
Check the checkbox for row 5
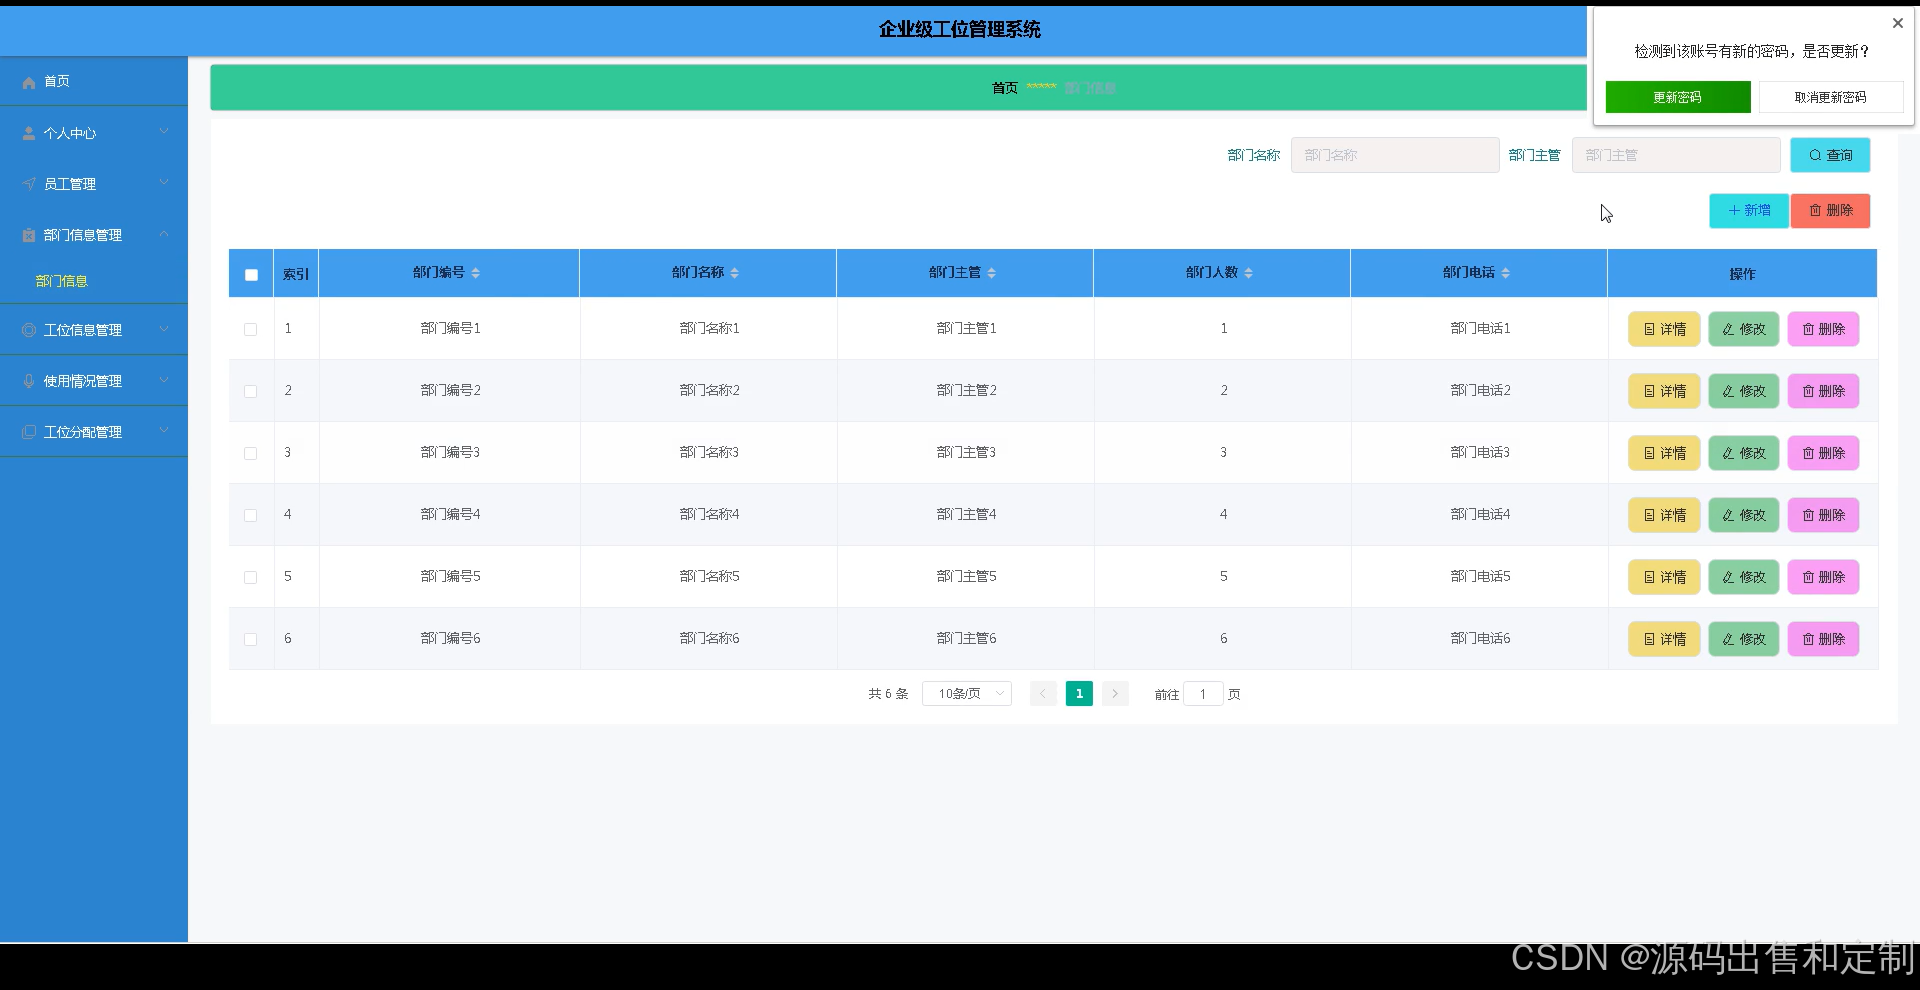point(251,577)
